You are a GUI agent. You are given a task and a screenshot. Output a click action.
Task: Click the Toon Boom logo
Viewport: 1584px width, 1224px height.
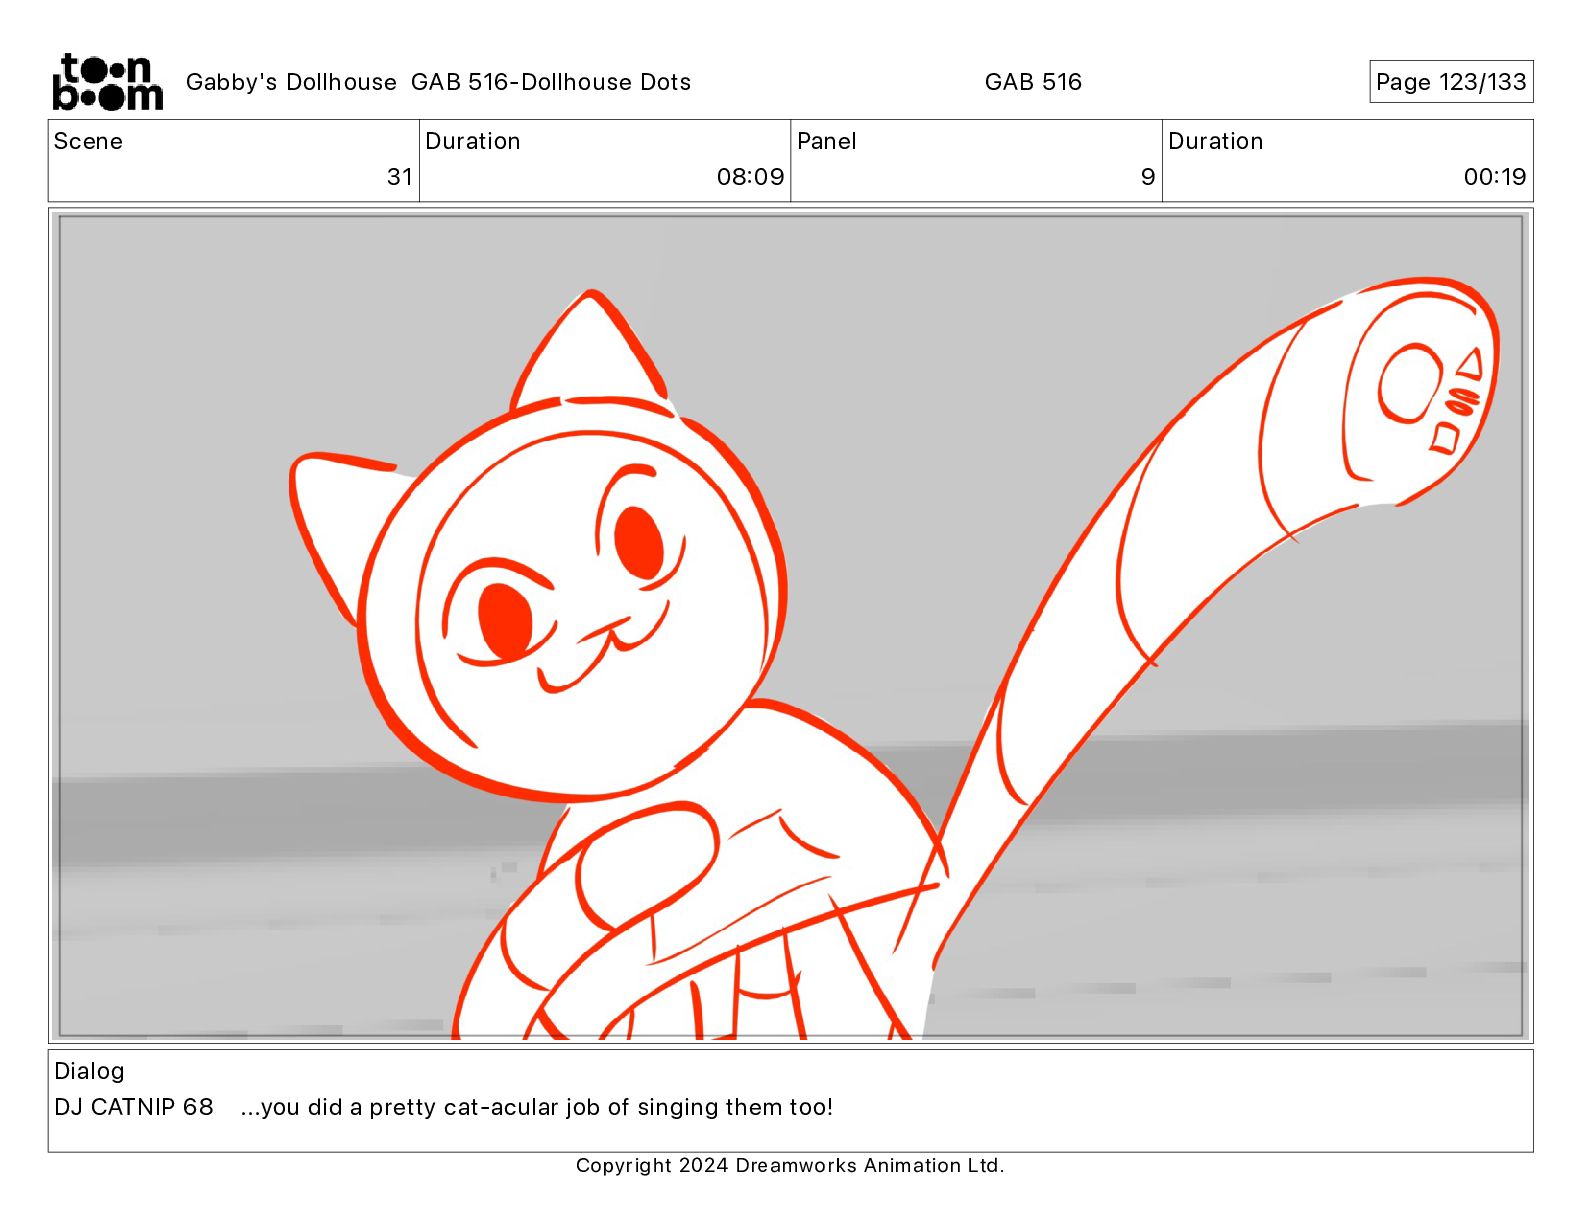pyautogui.click(x=107, y=81)
